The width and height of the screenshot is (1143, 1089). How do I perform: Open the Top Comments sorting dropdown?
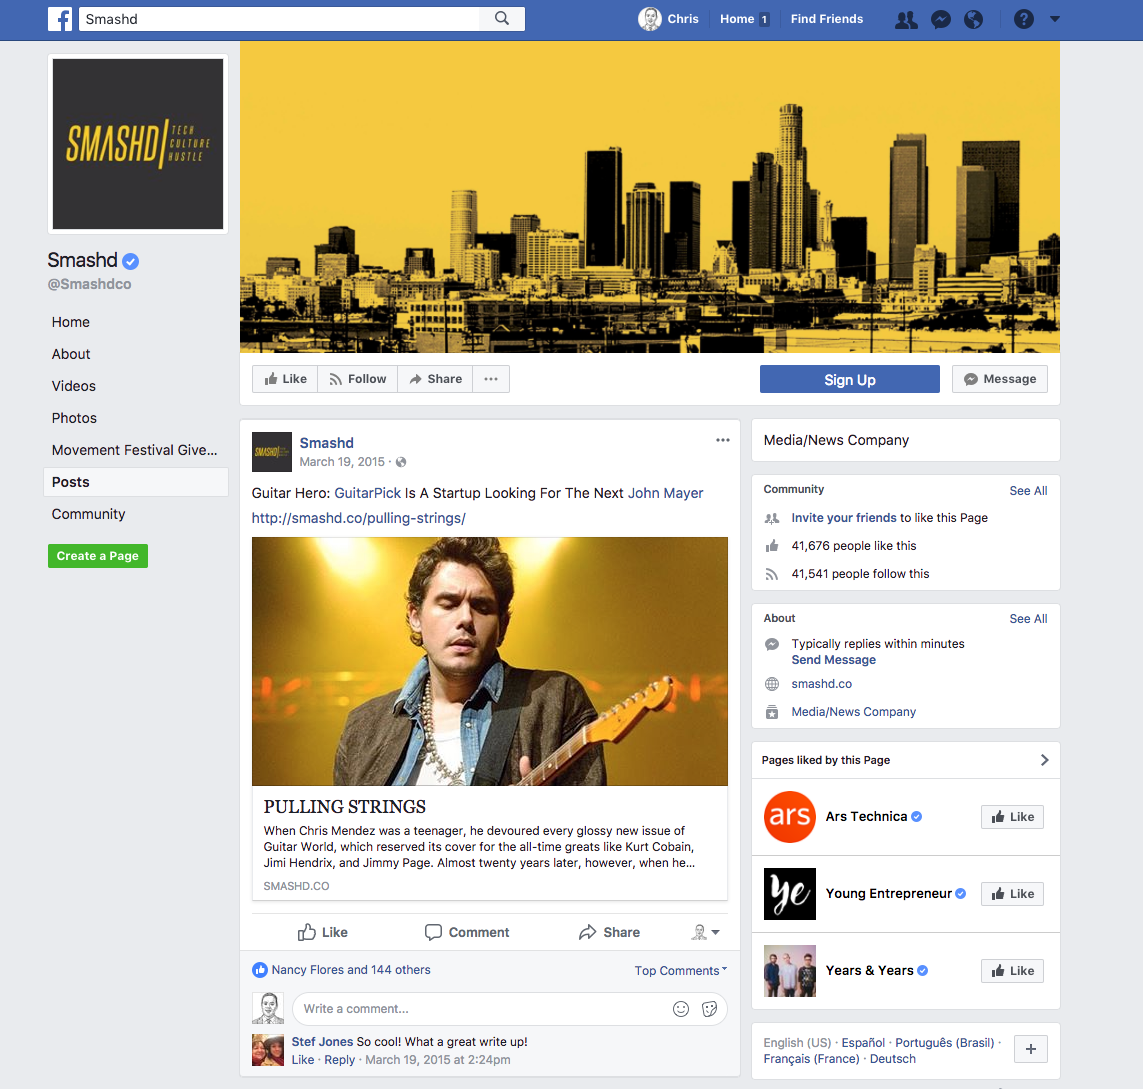[x=681, y=971]
